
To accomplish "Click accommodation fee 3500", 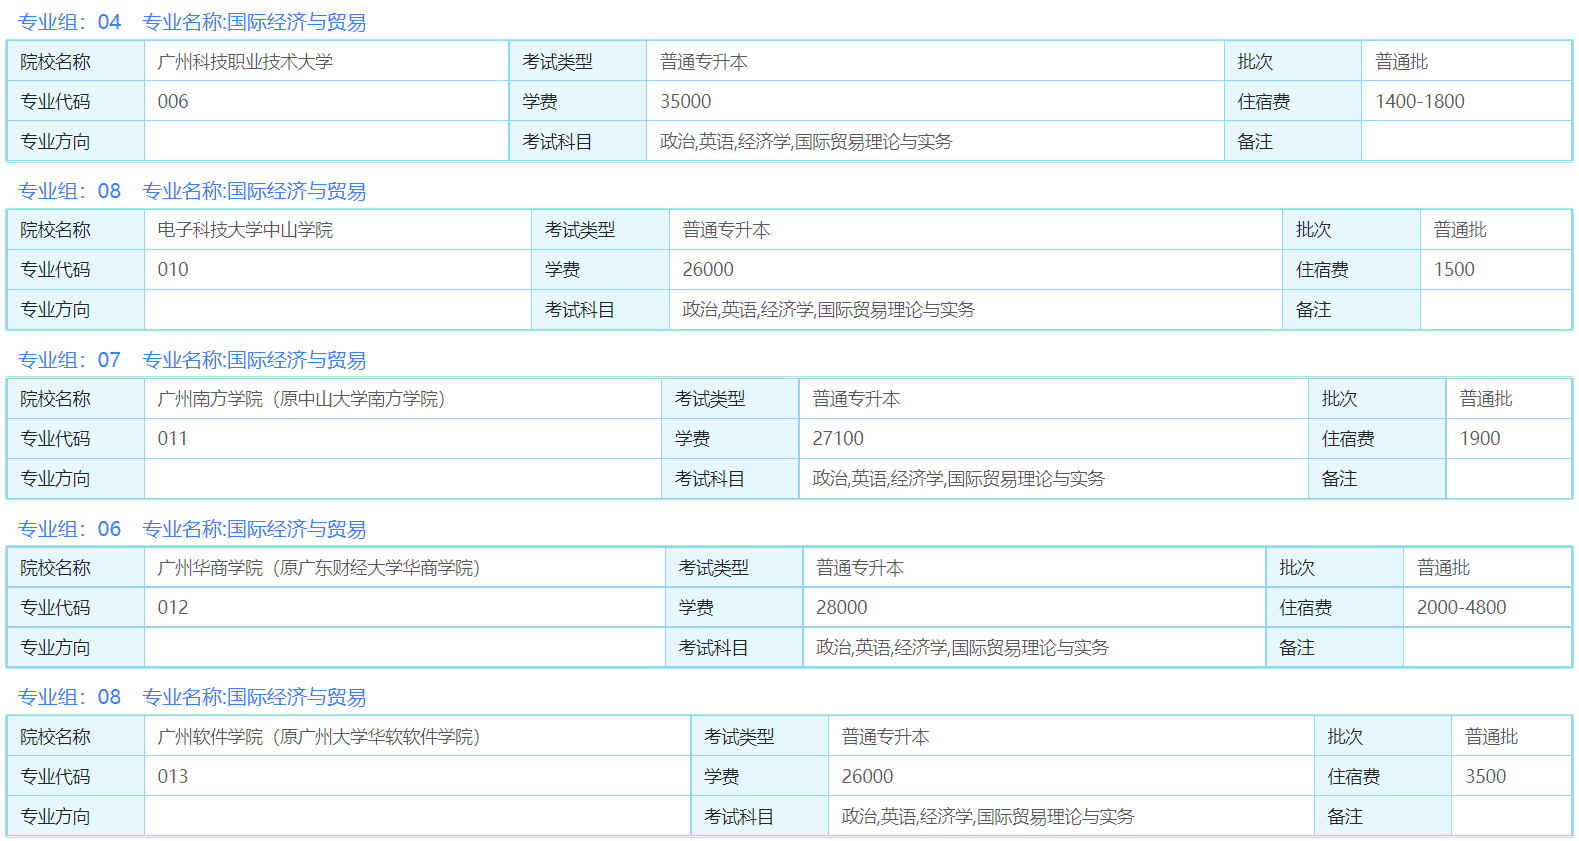I will coord(1486,777).
